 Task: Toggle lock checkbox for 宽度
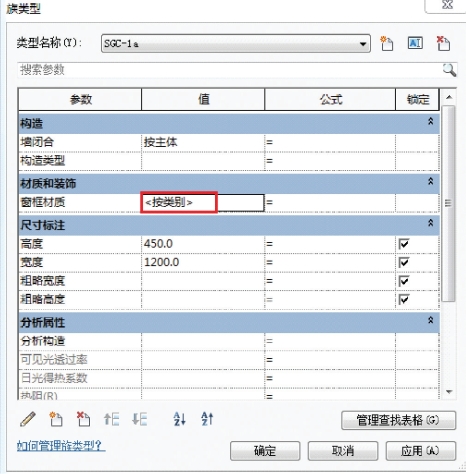404,262
